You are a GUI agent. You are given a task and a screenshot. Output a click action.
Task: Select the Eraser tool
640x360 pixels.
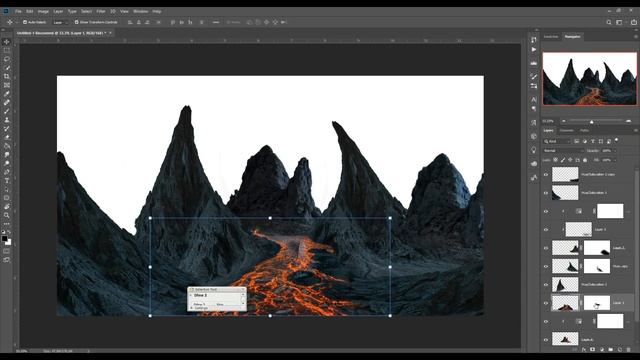point(7,138)
